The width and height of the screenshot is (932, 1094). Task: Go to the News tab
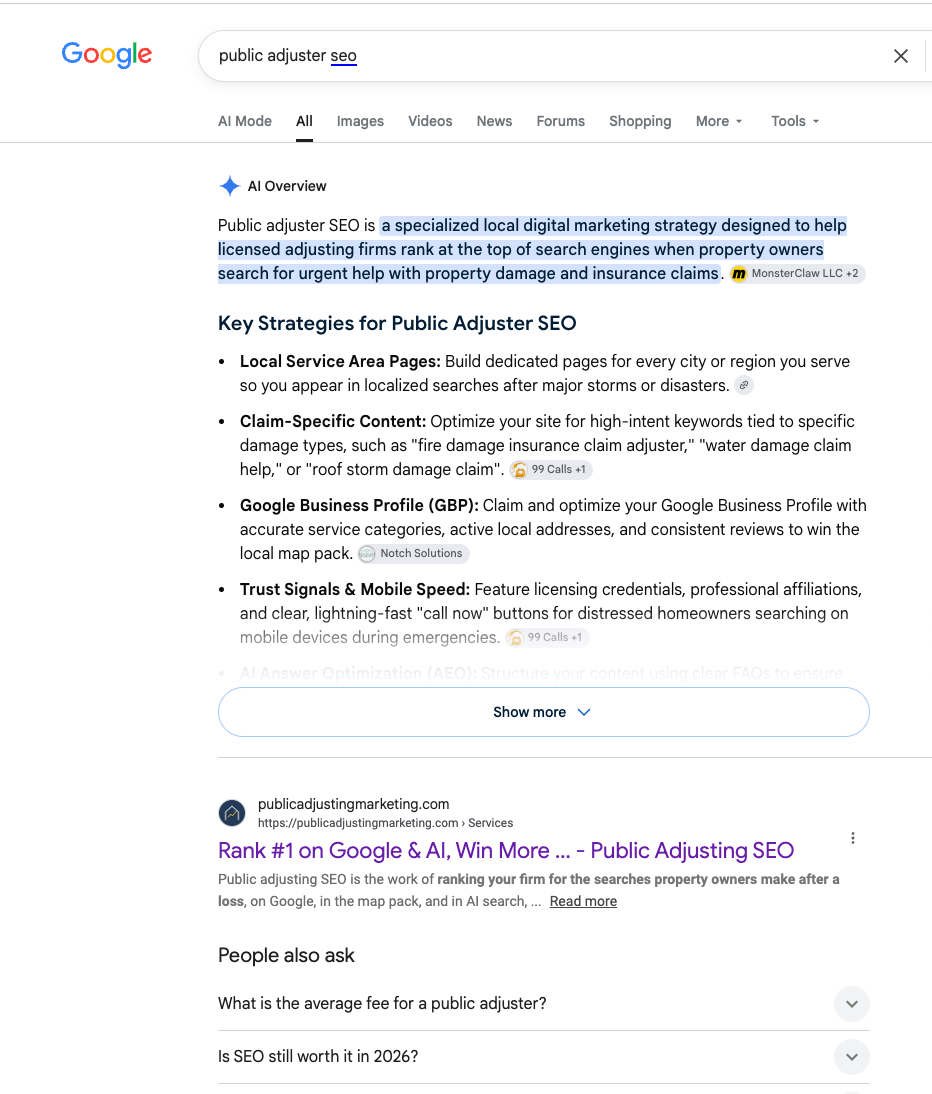(494, 121)
